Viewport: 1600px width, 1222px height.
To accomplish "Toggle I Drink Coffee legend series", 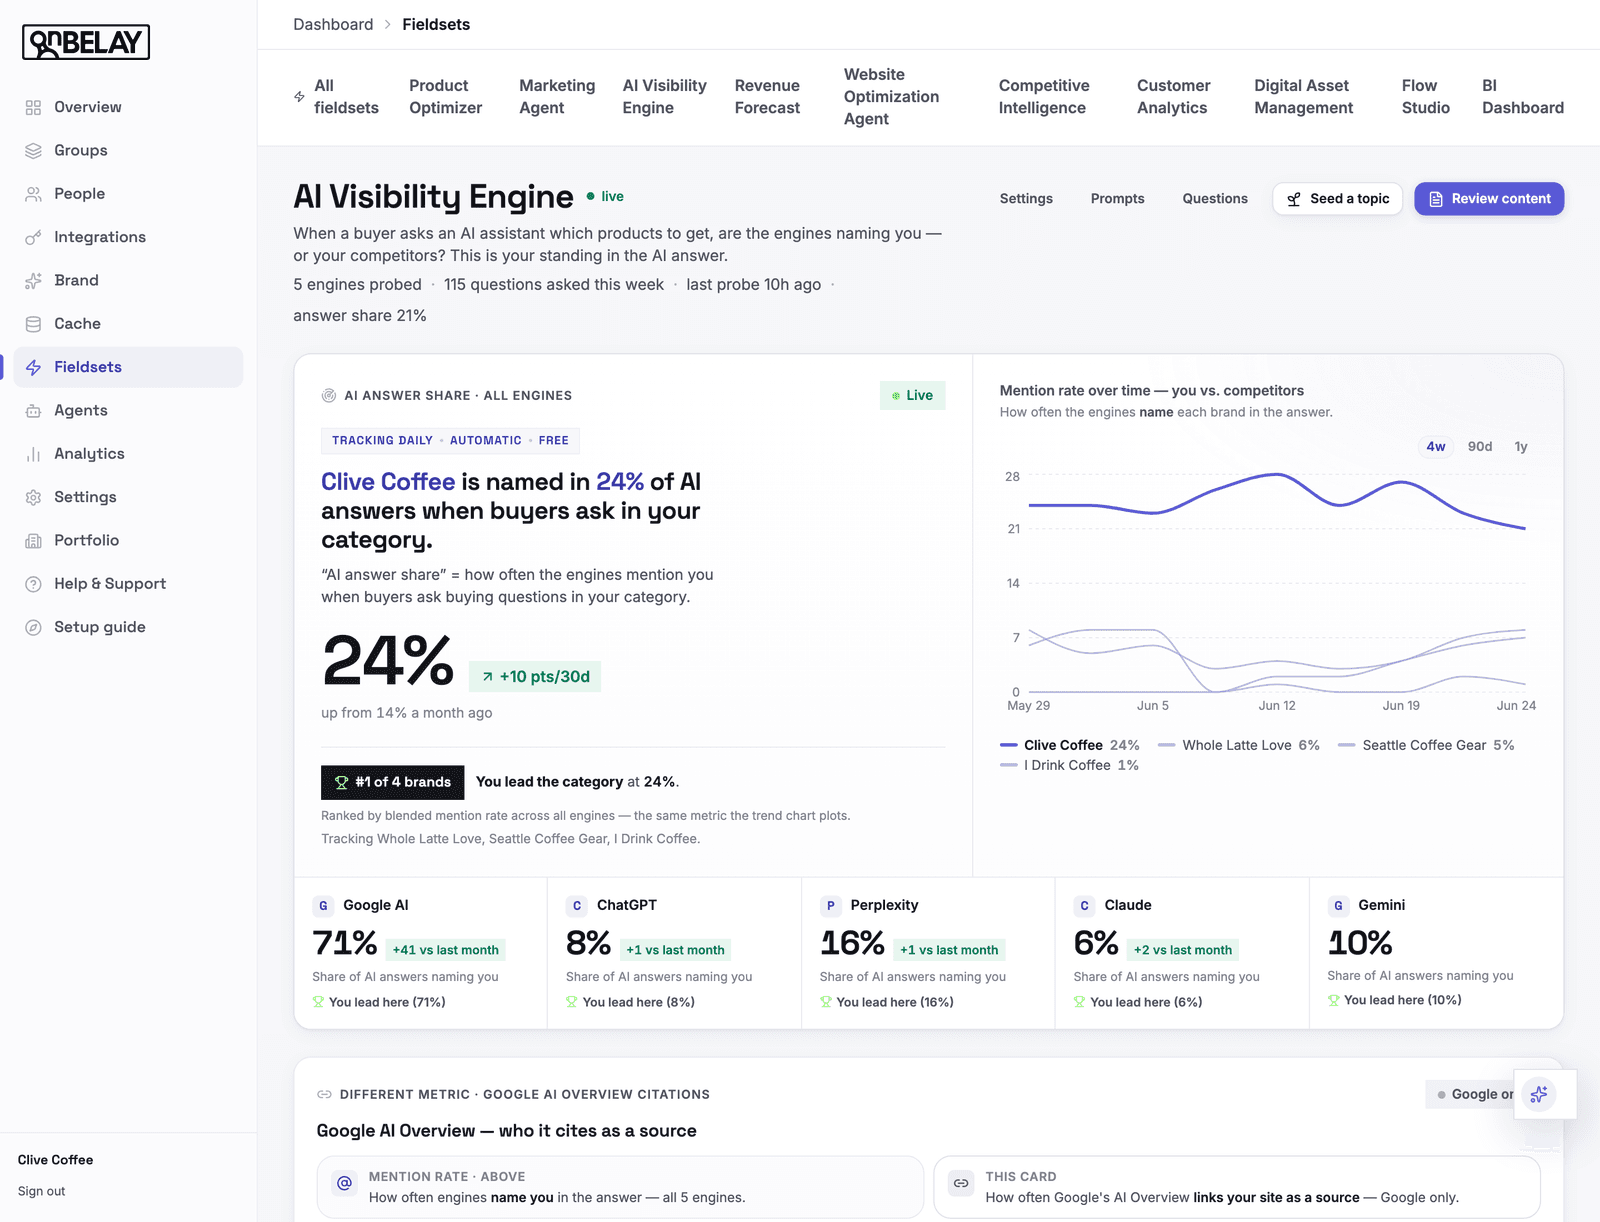I will click(1070, 765).
